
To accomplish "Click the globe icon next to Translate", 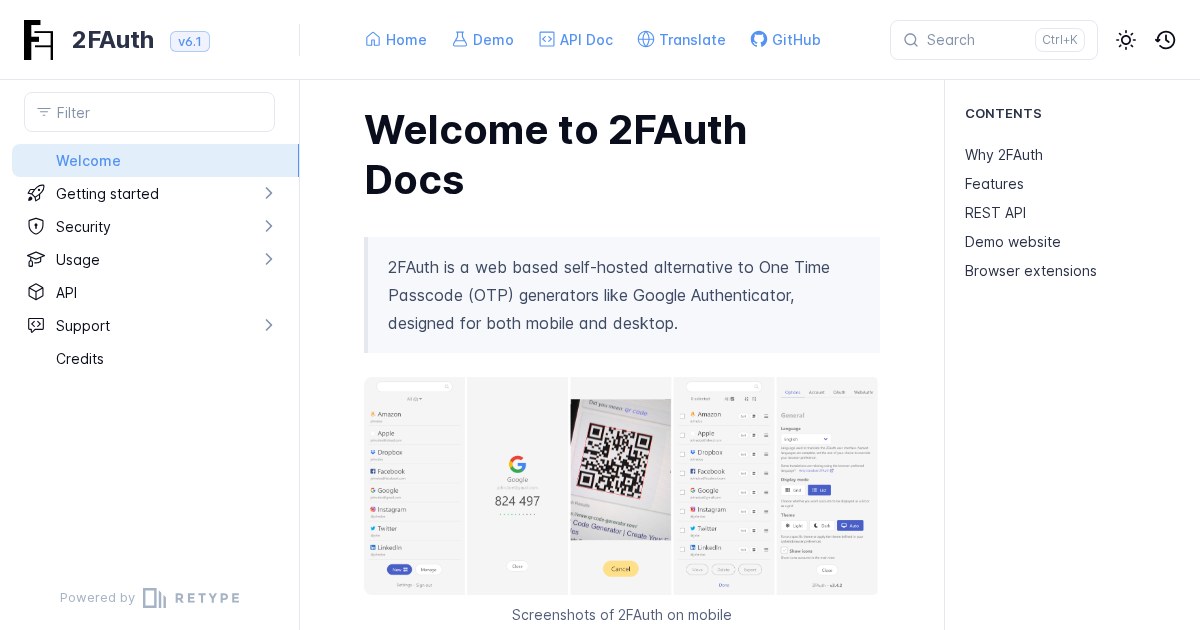I will (646, 39).
